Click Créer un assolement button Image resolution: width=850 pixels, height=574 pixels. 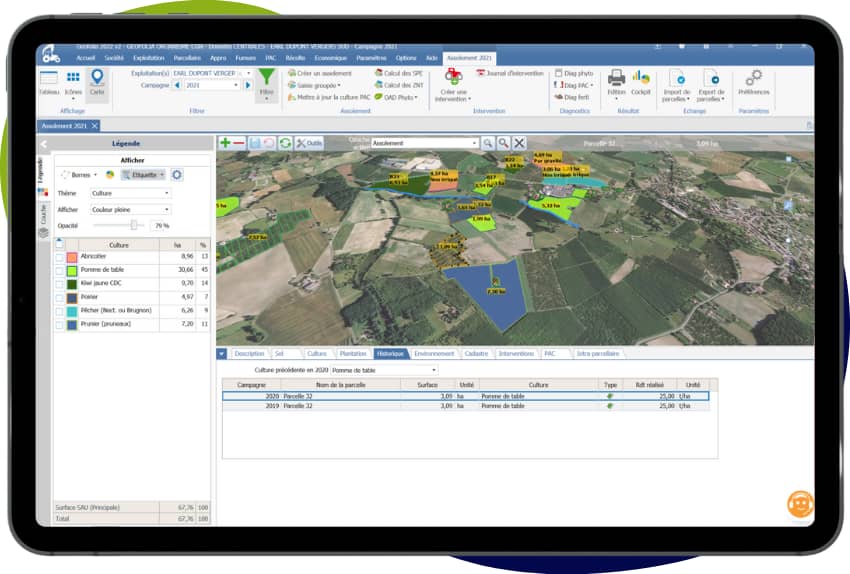click(320, 73)
